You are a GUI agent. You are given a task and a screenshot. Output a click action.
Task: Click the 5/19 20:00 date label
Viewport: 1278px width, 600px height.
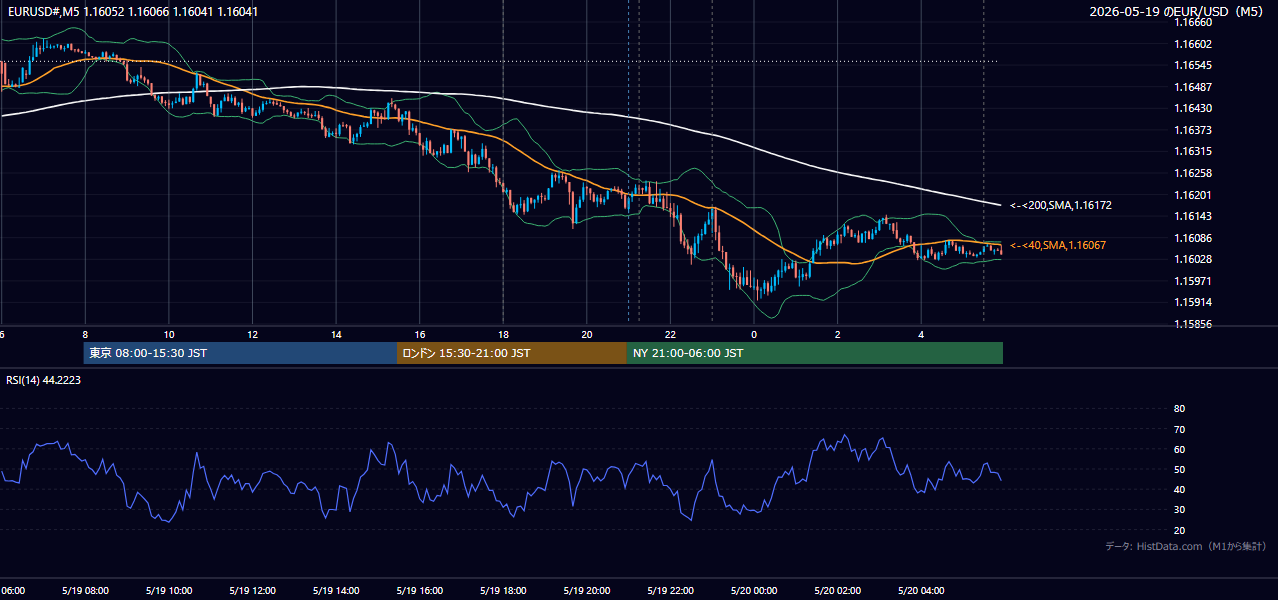point(586,591)
